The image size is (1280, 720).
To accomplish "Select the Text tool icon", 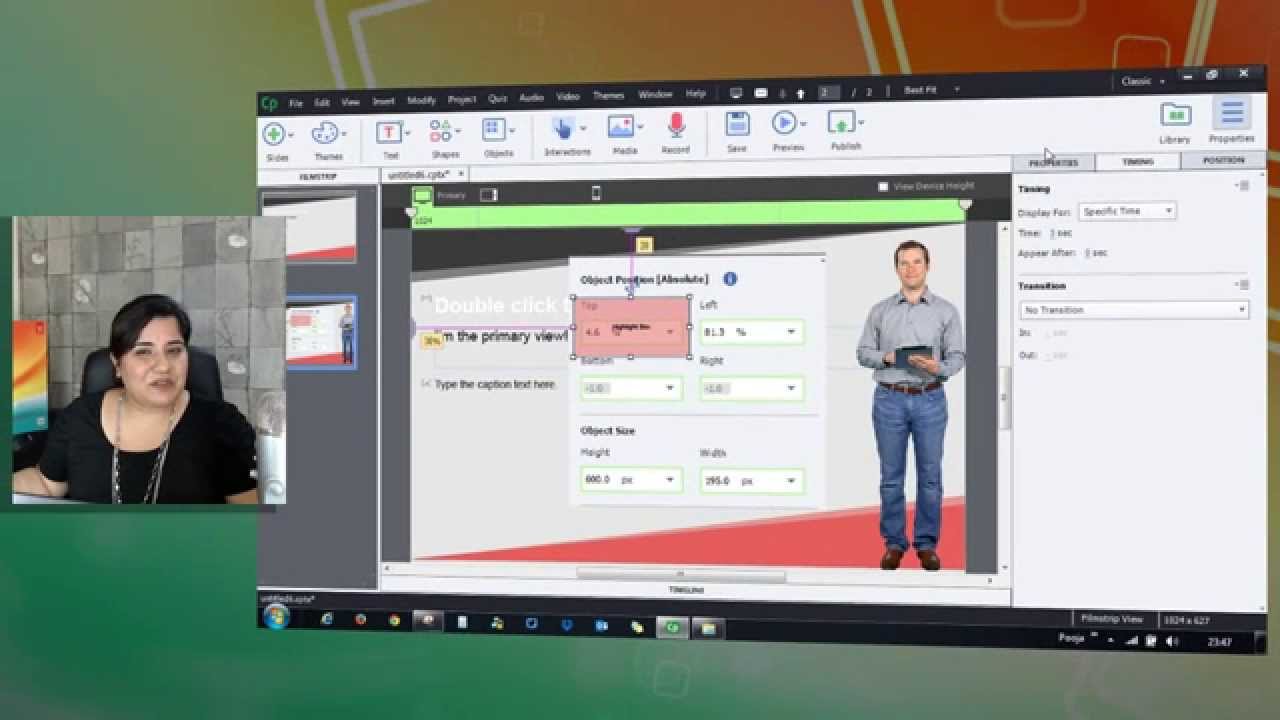I will [x=389, y=132].
